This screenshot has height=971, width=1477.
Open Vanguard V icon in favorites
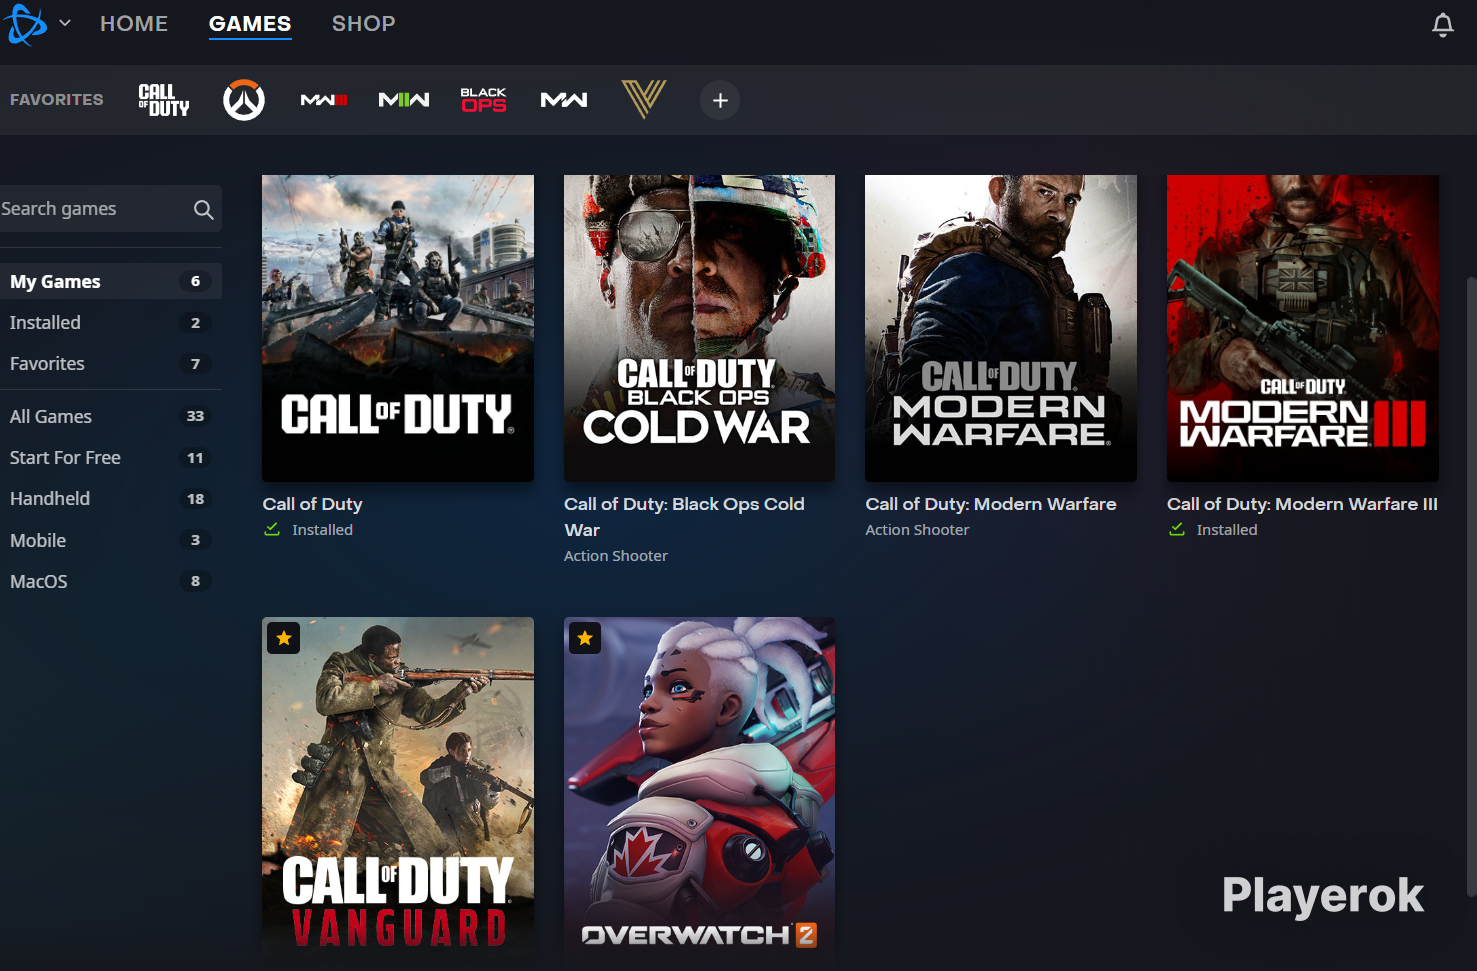[644, 99]
